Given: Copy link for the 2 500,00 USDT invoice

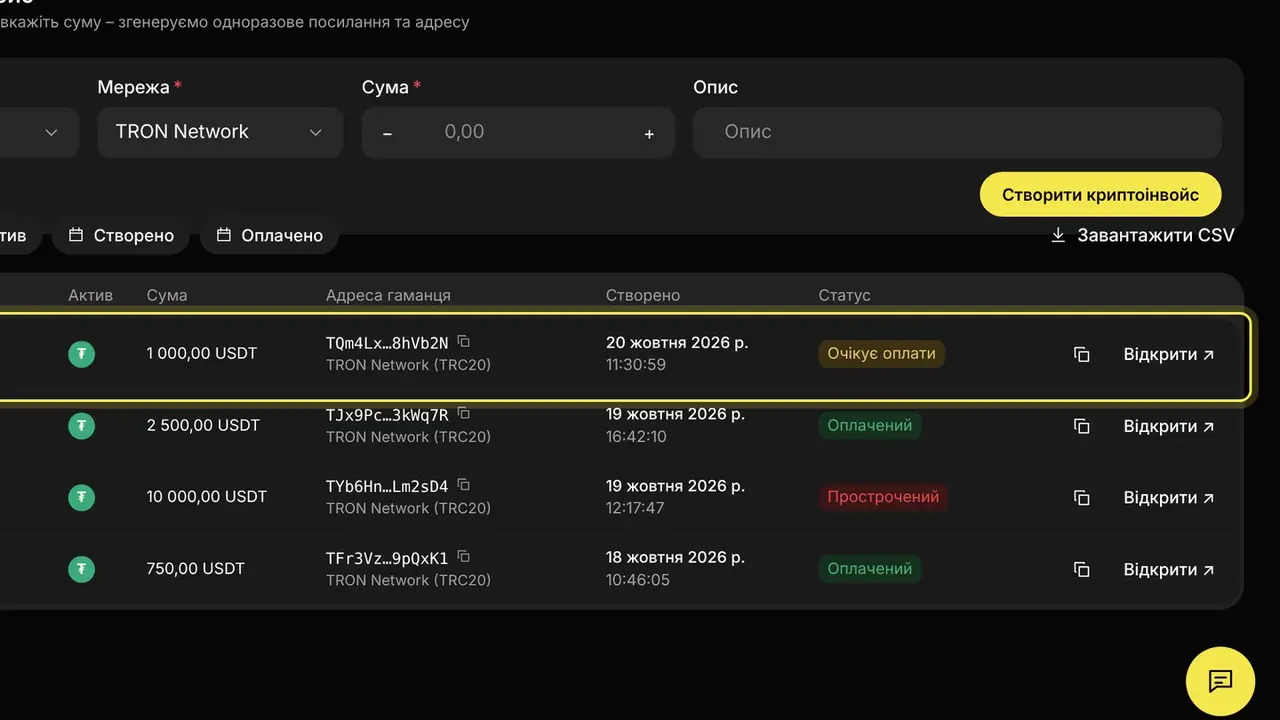Looking at the screenshot, I should point(1081,426).
